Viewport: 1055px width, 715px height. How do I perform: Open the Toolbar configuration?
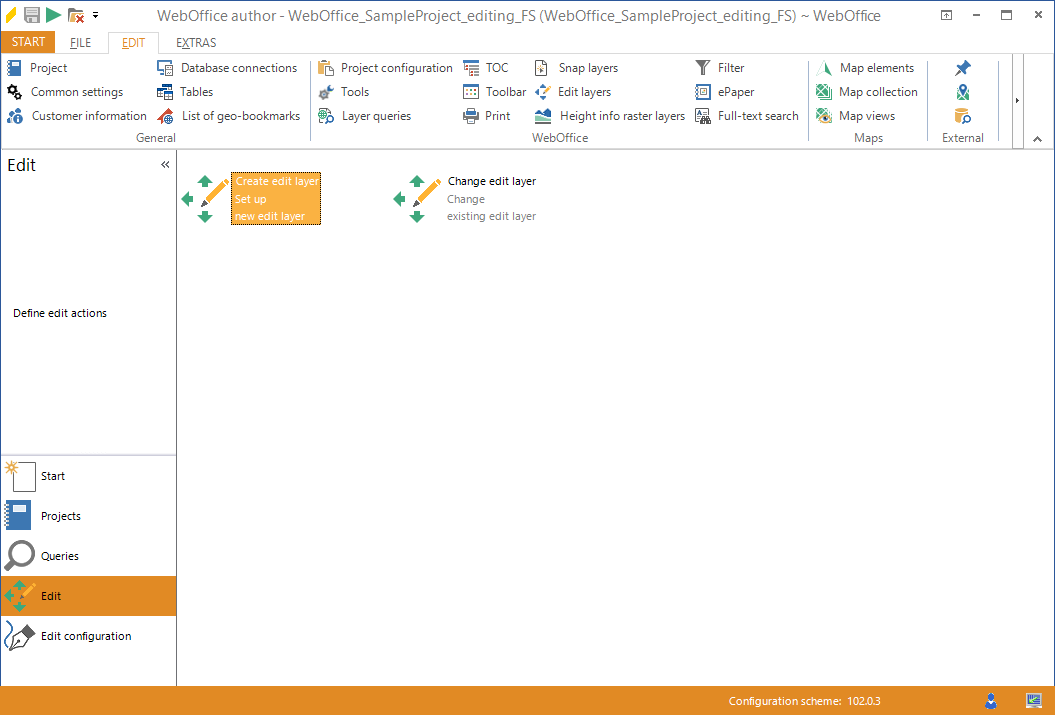(x=495, y=92)
